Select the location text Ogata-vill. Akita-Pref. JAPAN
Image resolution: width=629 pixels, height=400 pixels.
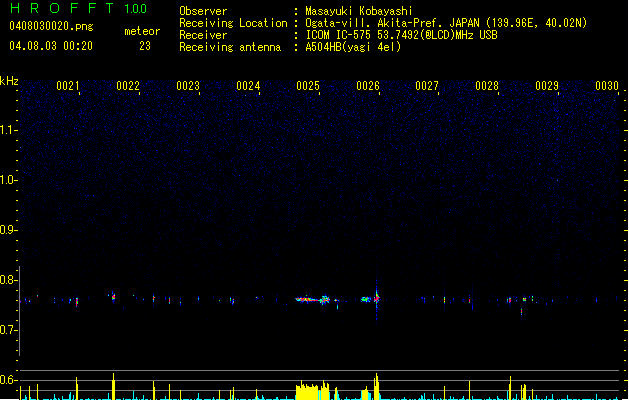(392, 23)
